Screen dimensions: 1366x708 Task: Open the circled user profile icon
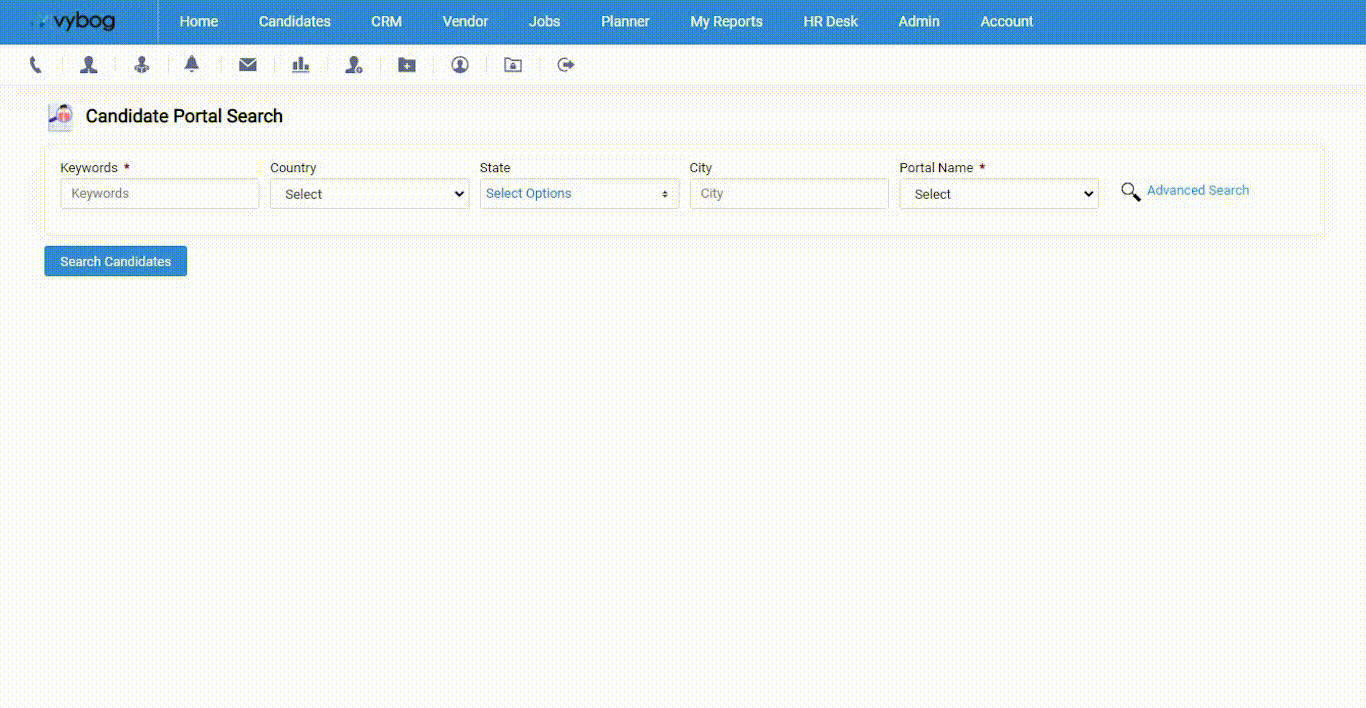point(460,65)
